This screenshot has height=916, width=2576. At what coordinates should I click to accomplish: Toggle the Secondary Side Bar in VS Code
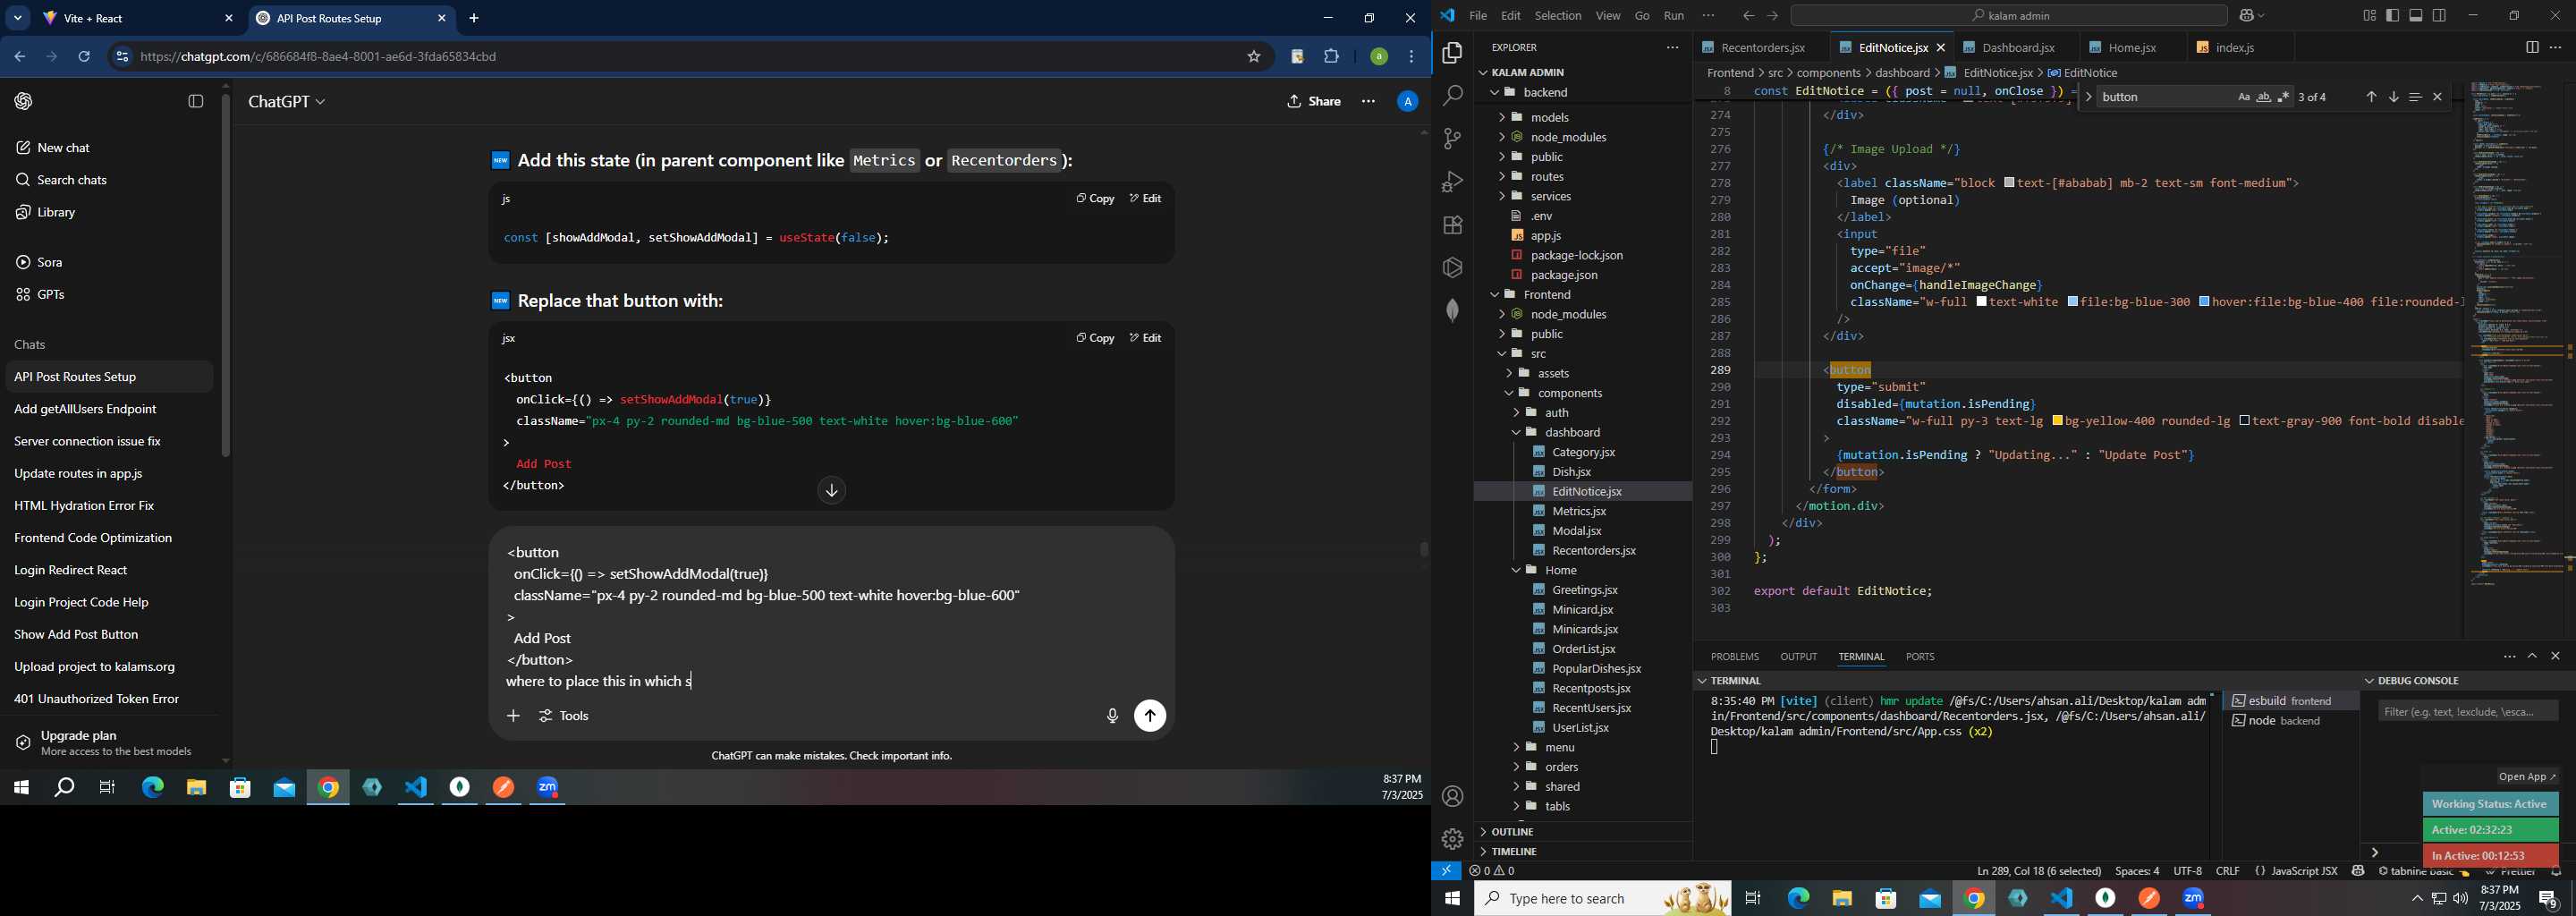pos(2440,16)
